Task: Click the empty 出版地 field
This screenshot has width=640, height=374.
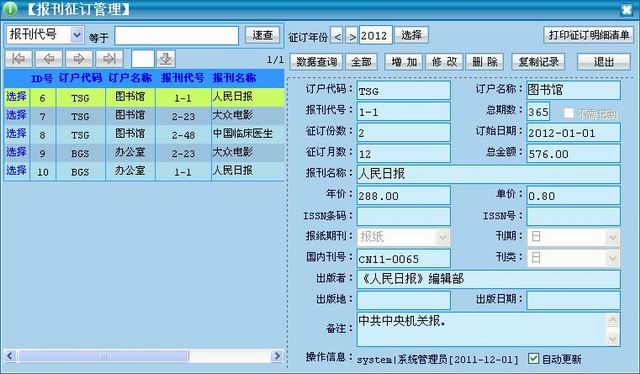Action: (x=404, y=300)
